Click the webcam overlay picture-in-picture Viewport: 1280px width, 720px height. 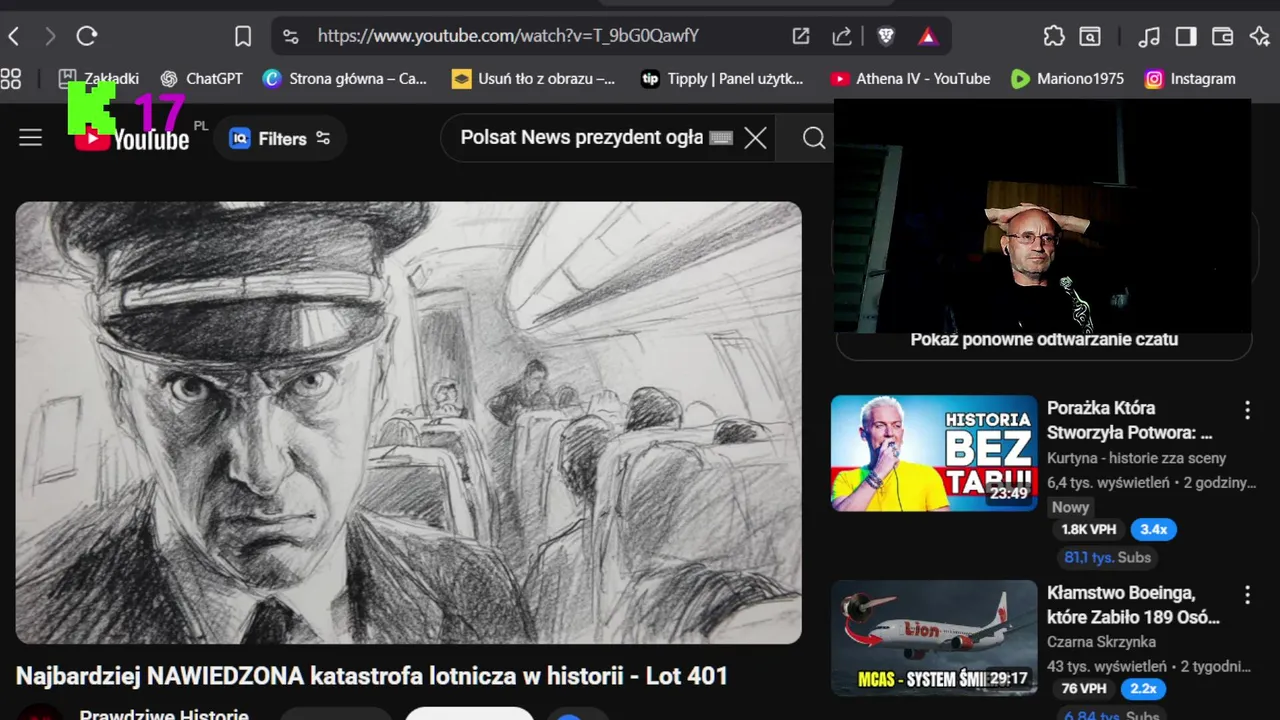point(1042,215)
